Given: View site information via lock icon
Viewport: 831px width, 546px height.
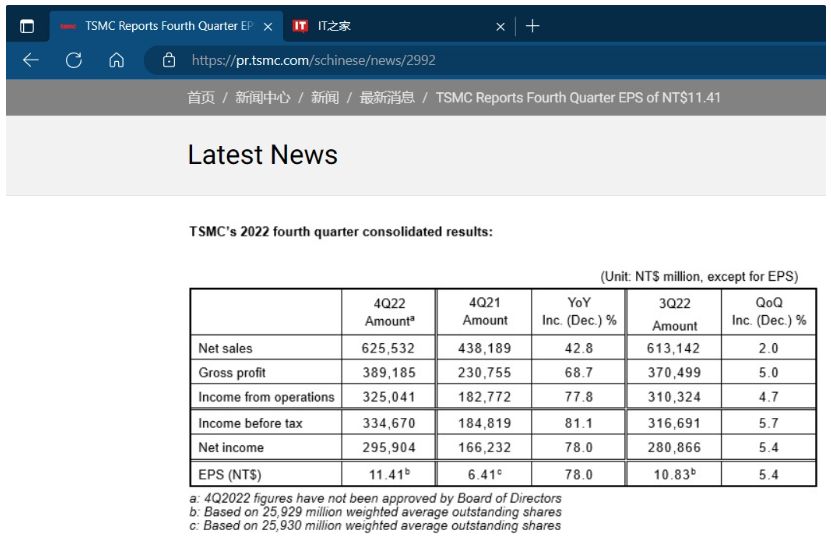Looking at the screenshot, I should click(x=169, y=60).
